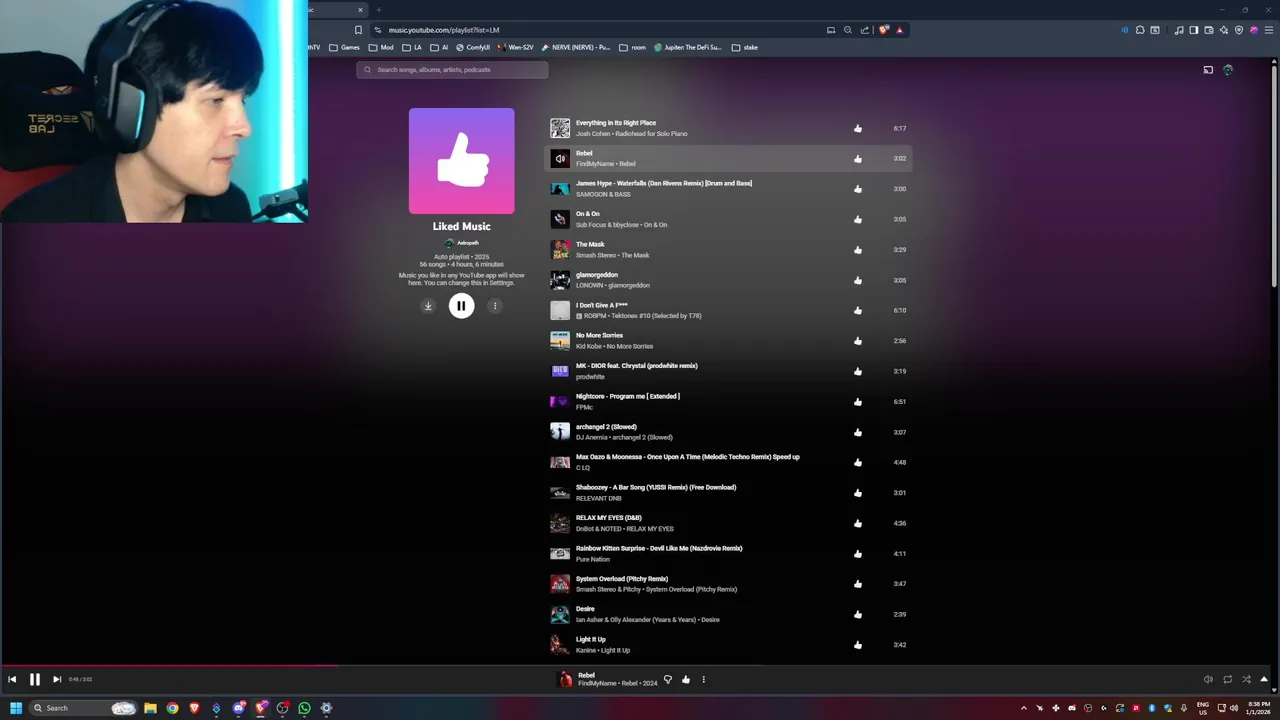Screen dimensions: 1280x720
Task: Open now-playing song options menu
Action: pos(703,679)
